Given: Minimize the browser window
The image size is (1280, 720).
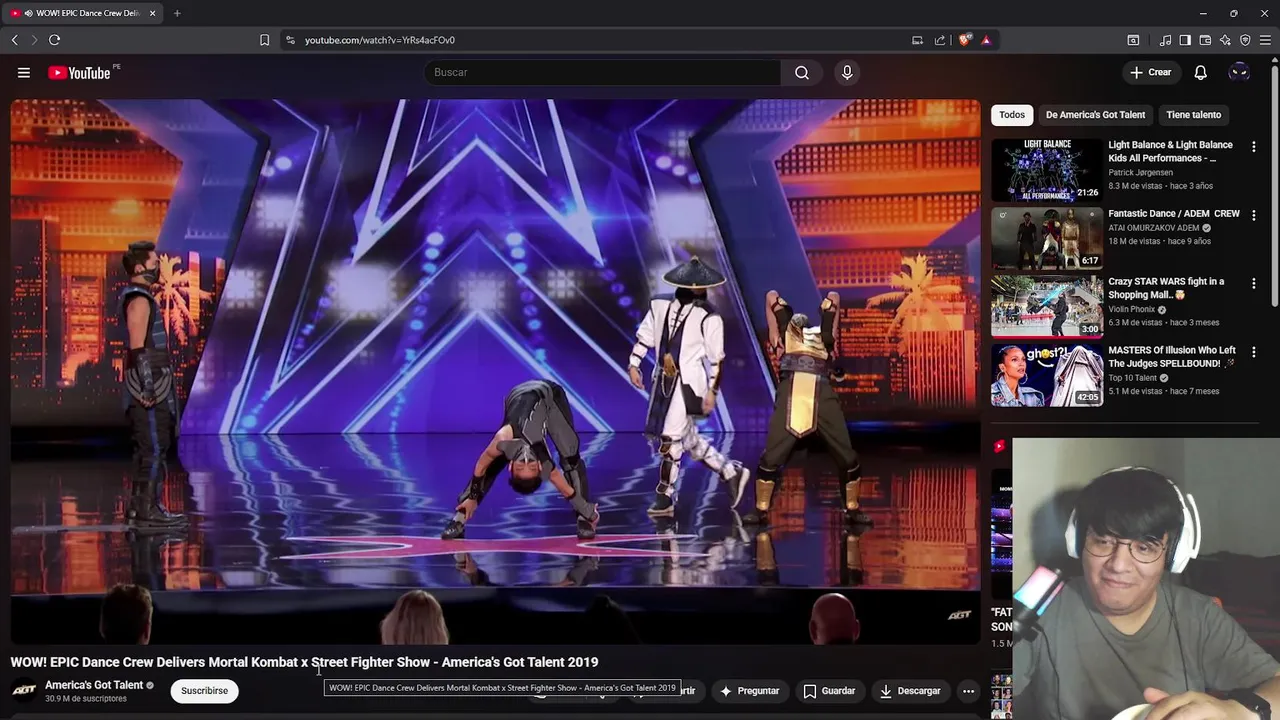Looking at the screenshot, I should click(x=1203, y=13).
